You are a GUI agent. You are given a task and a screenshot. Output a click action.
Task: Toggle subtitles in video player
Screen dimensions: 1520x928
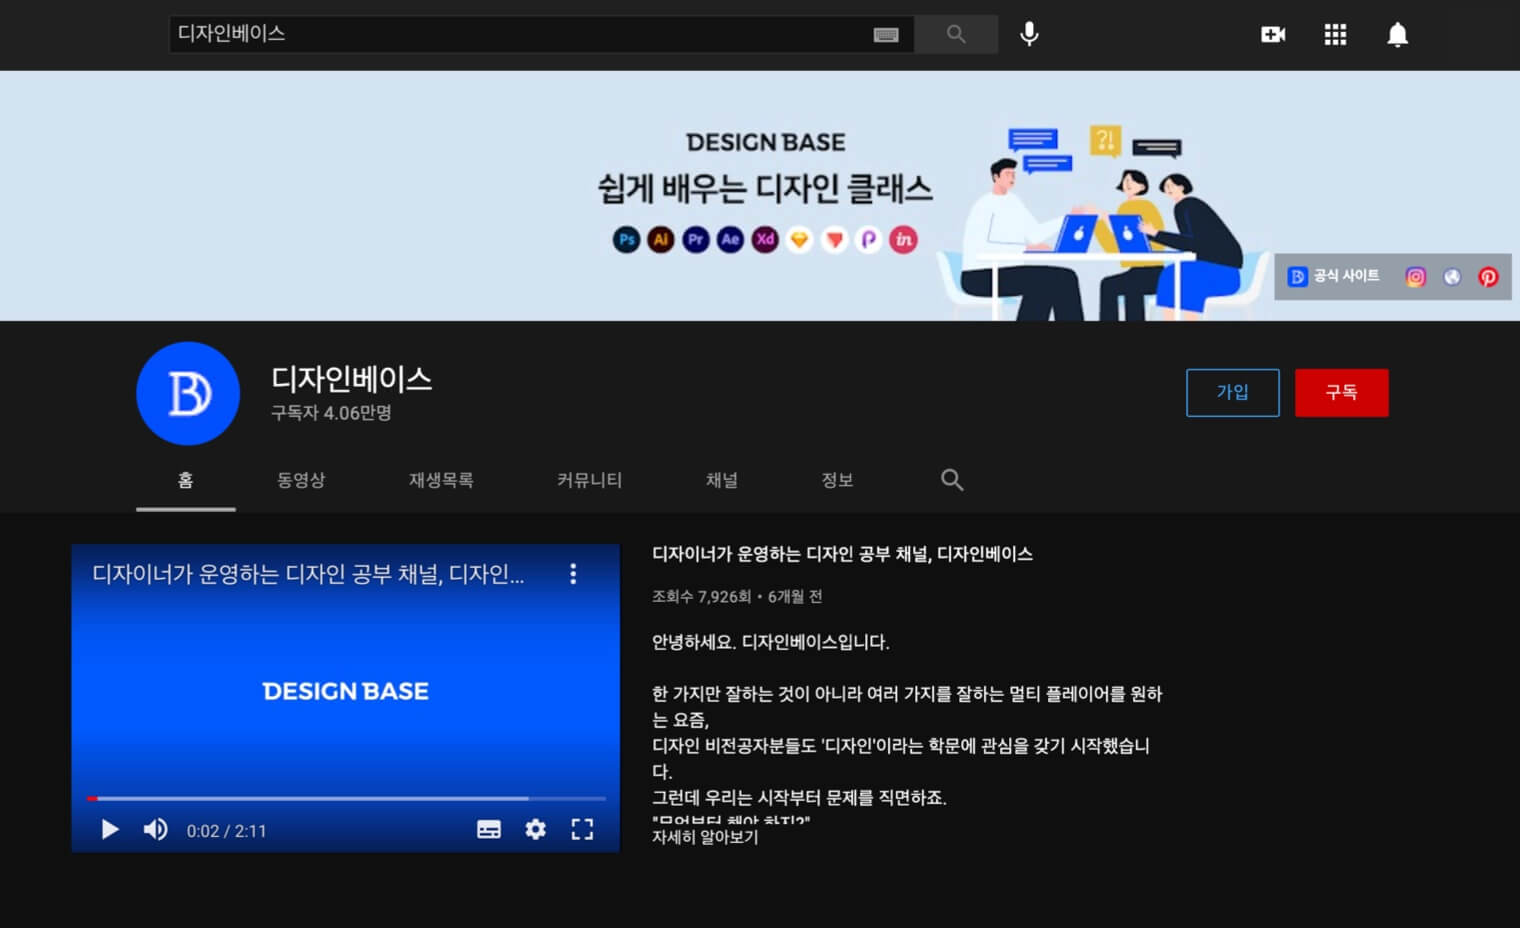pyautogui.click(x=489, y=830)
